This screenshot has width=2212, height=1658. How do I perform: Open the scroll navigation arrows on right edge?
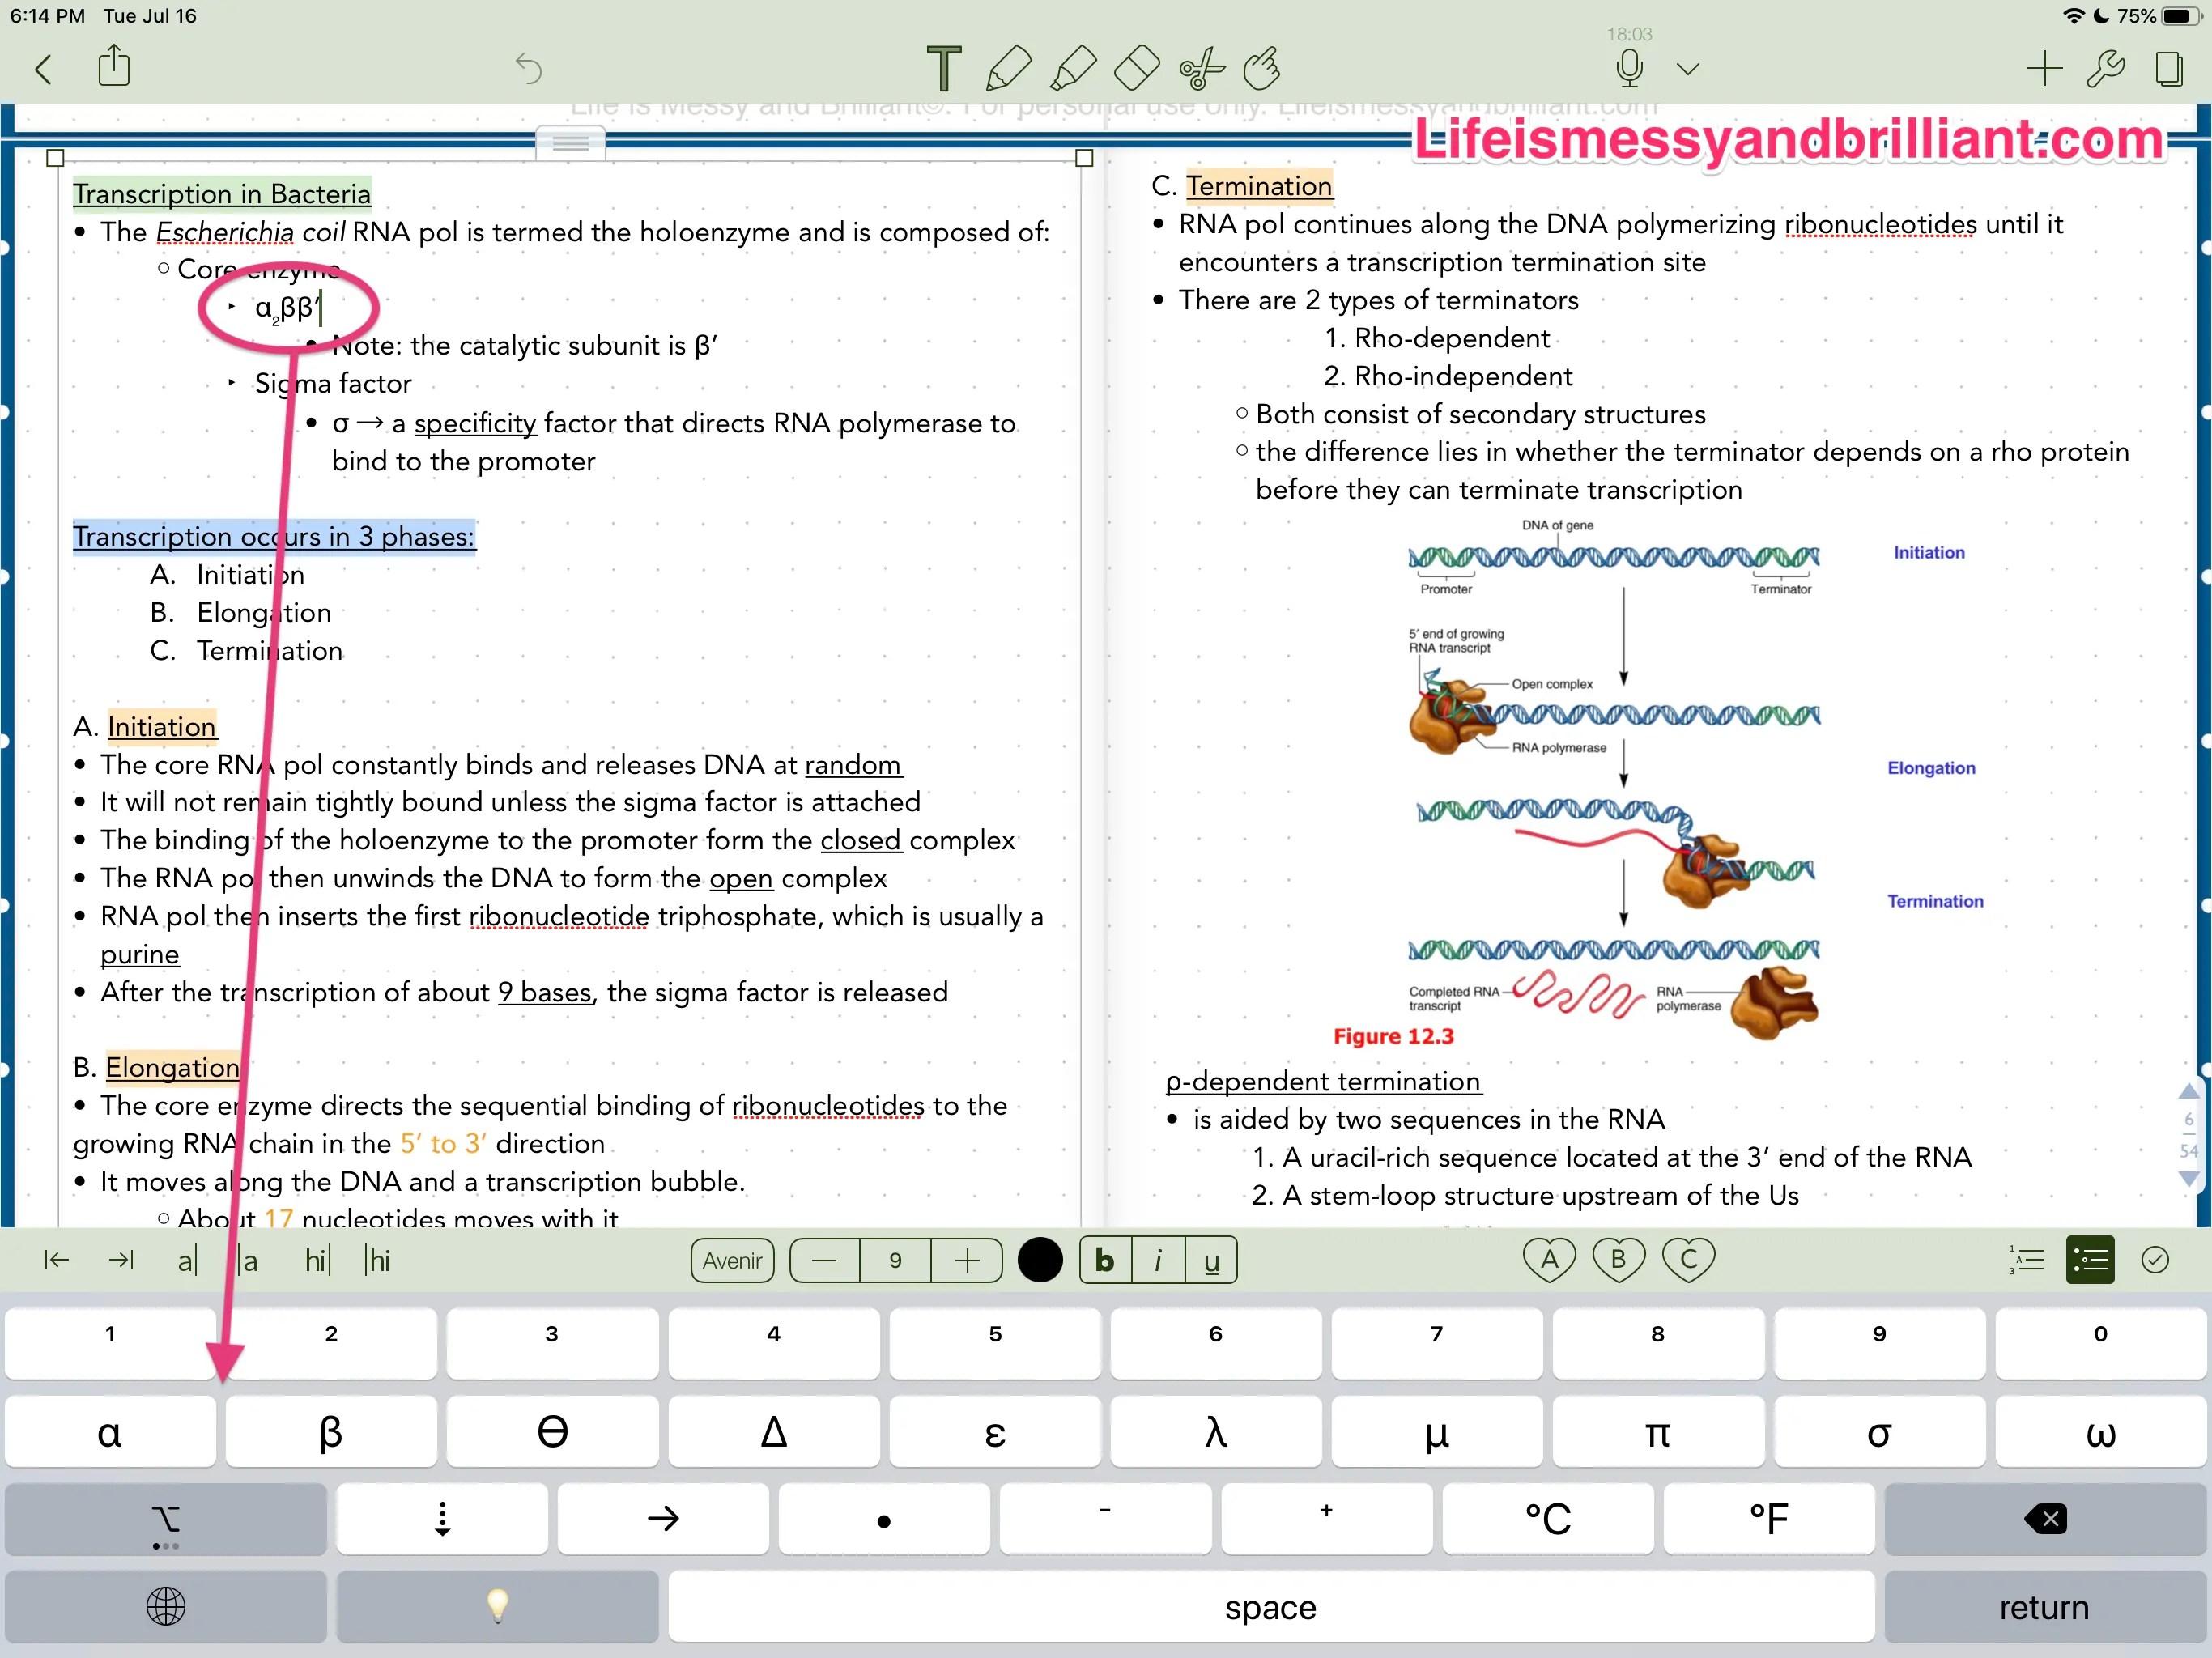point(2190,1140)
